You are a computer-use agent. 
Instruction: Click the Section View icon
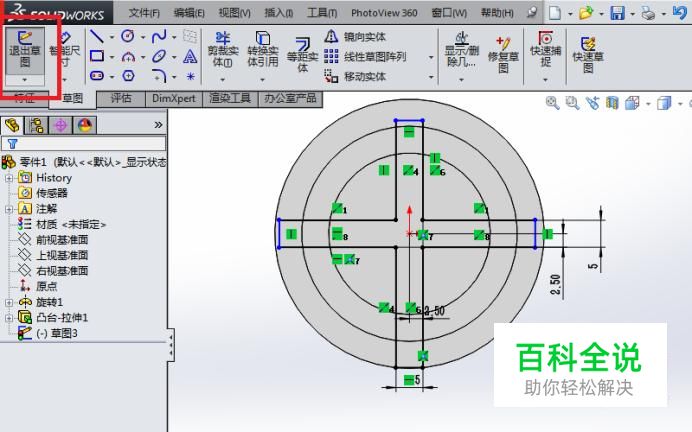[x=612, y=103]
